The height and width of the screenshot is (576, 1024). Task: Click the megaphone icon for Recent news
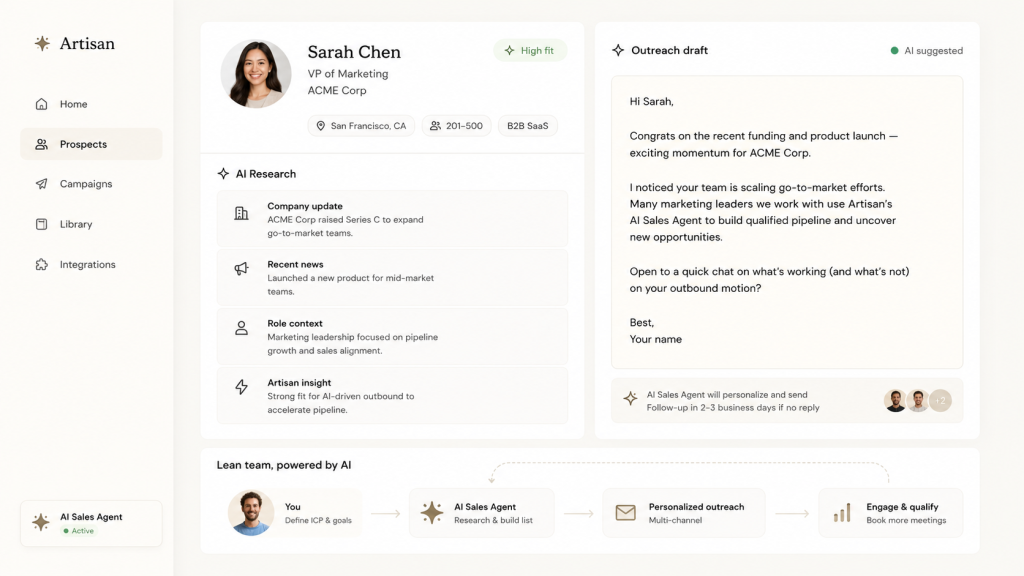241,268
